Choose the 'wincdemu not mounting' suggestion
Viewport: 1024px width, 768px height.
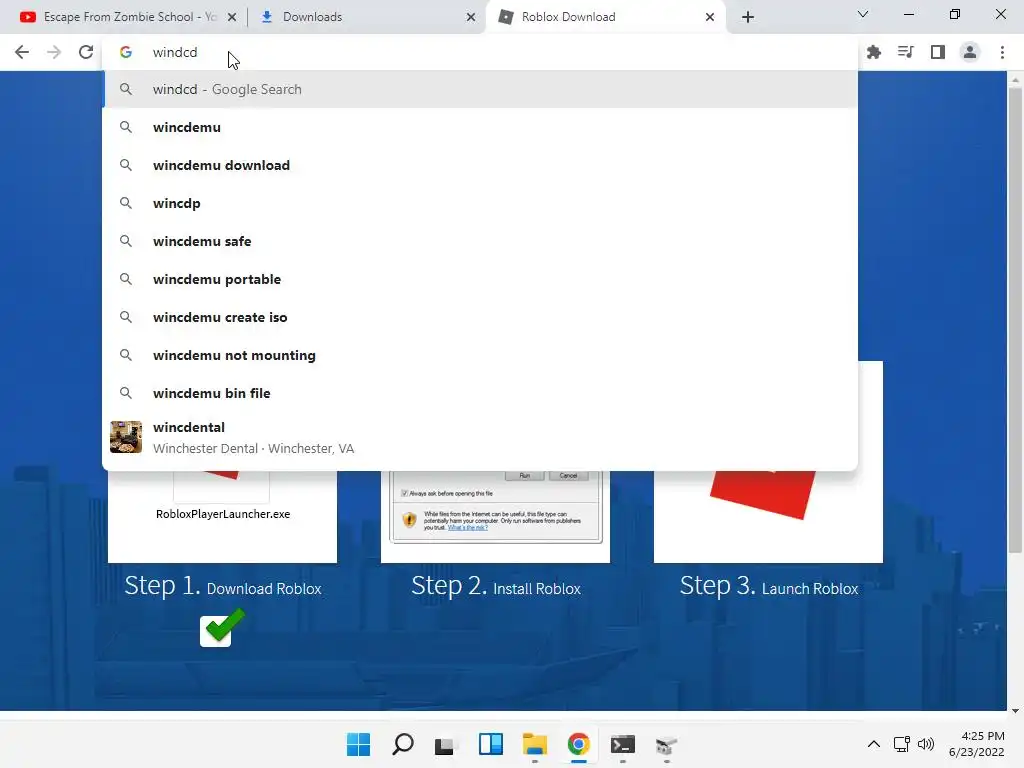480,355
